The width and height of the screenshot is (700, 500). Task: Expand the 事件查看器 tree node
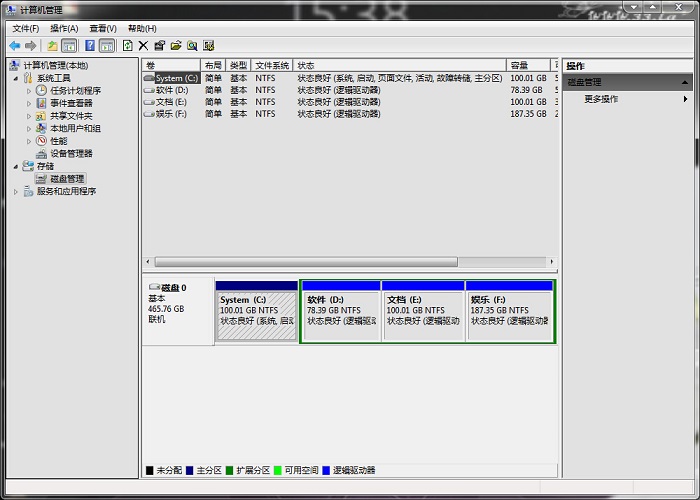click(x=29, y=103)
